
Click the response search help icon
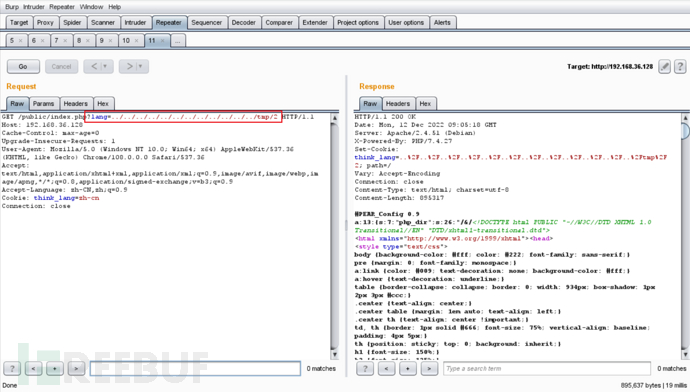[x=365, y=368]
